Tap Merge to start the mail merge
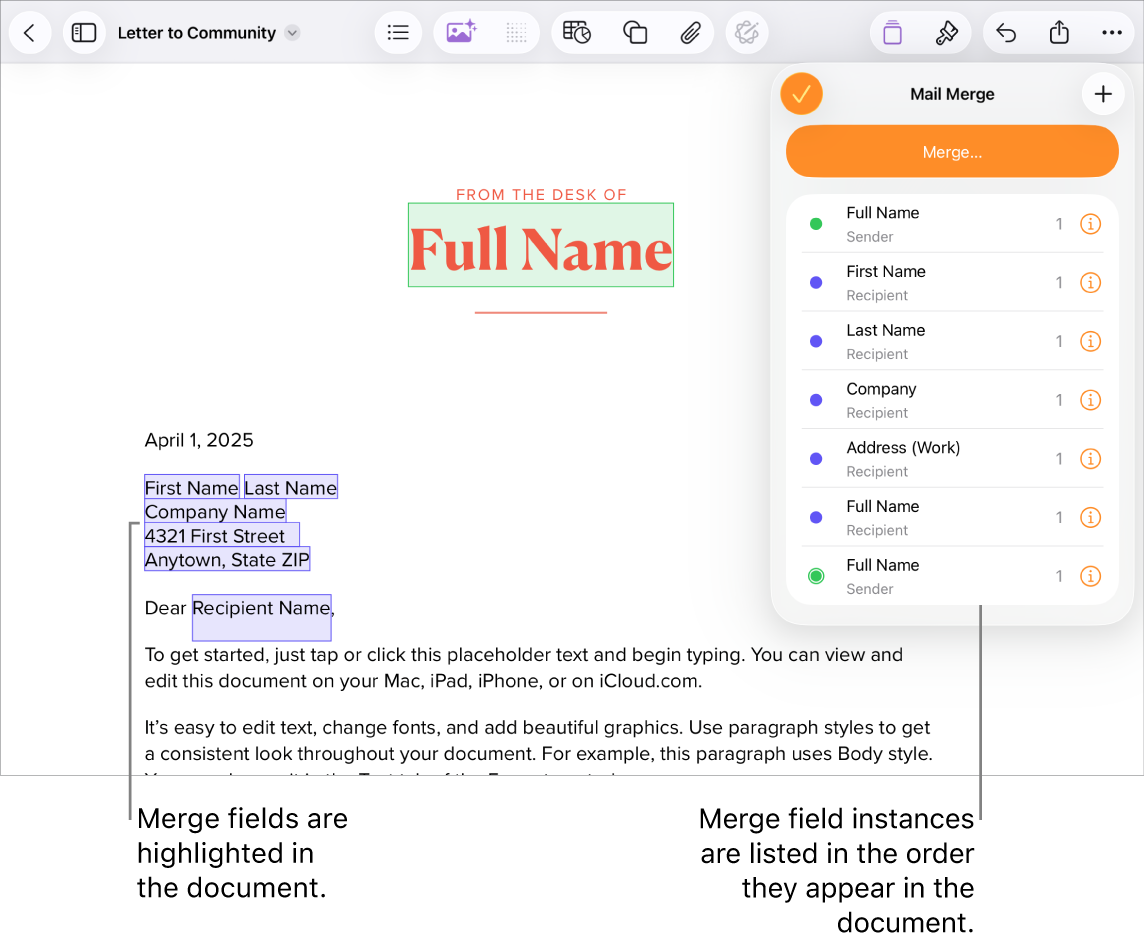Screen dimensions: 1144x942 (952, 151)
